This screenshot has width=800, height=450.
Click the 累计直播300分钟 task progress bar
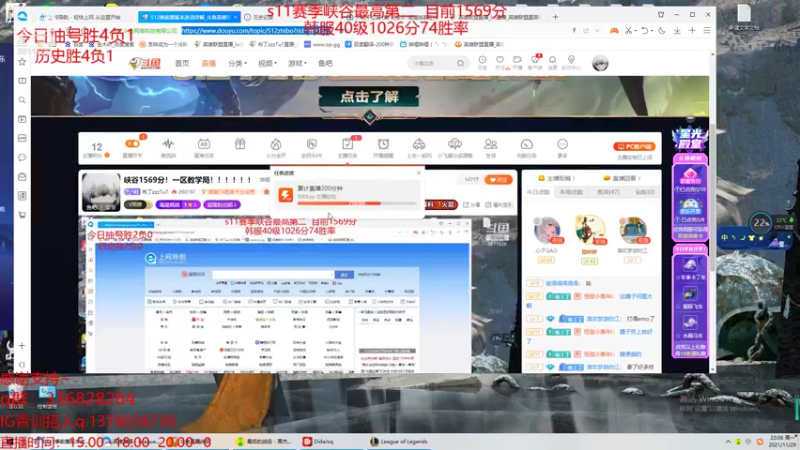[357, 203]
